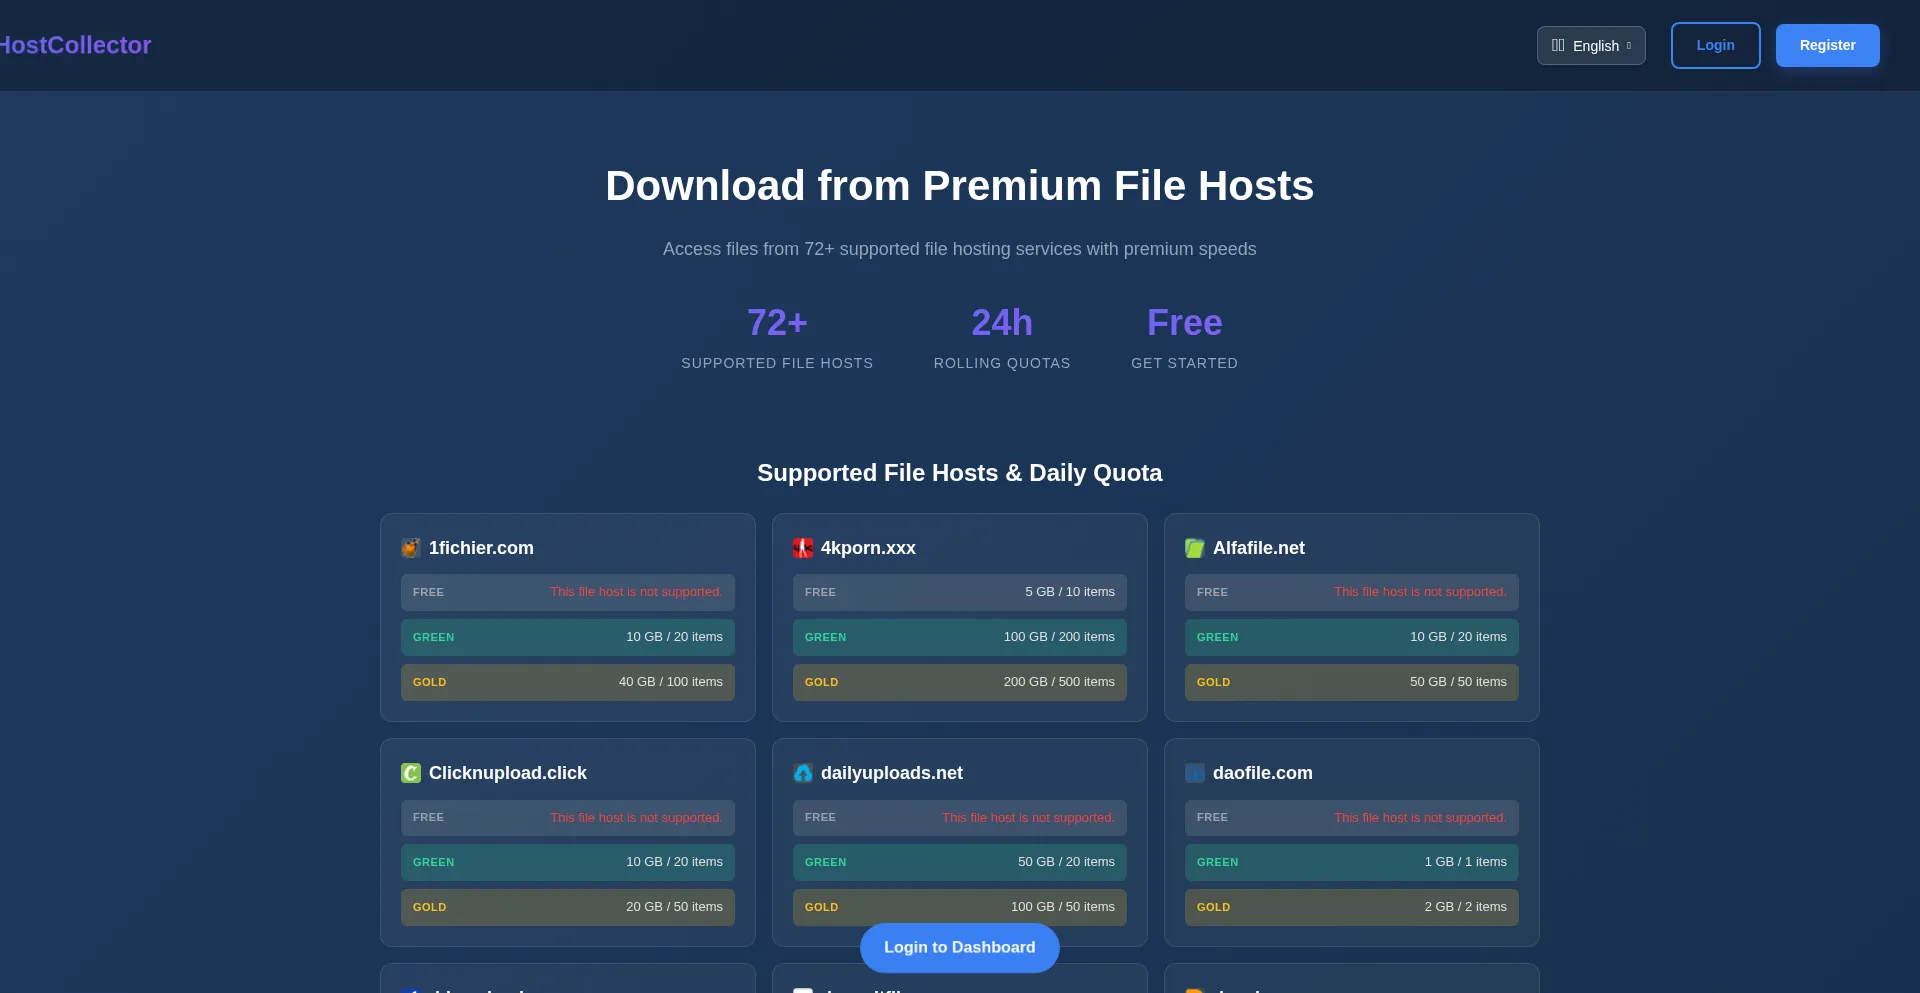This screenshot has height=993, width=1920.
Task: Click the Download from Premium File Hosts heading
Action: tap(959, 186)
